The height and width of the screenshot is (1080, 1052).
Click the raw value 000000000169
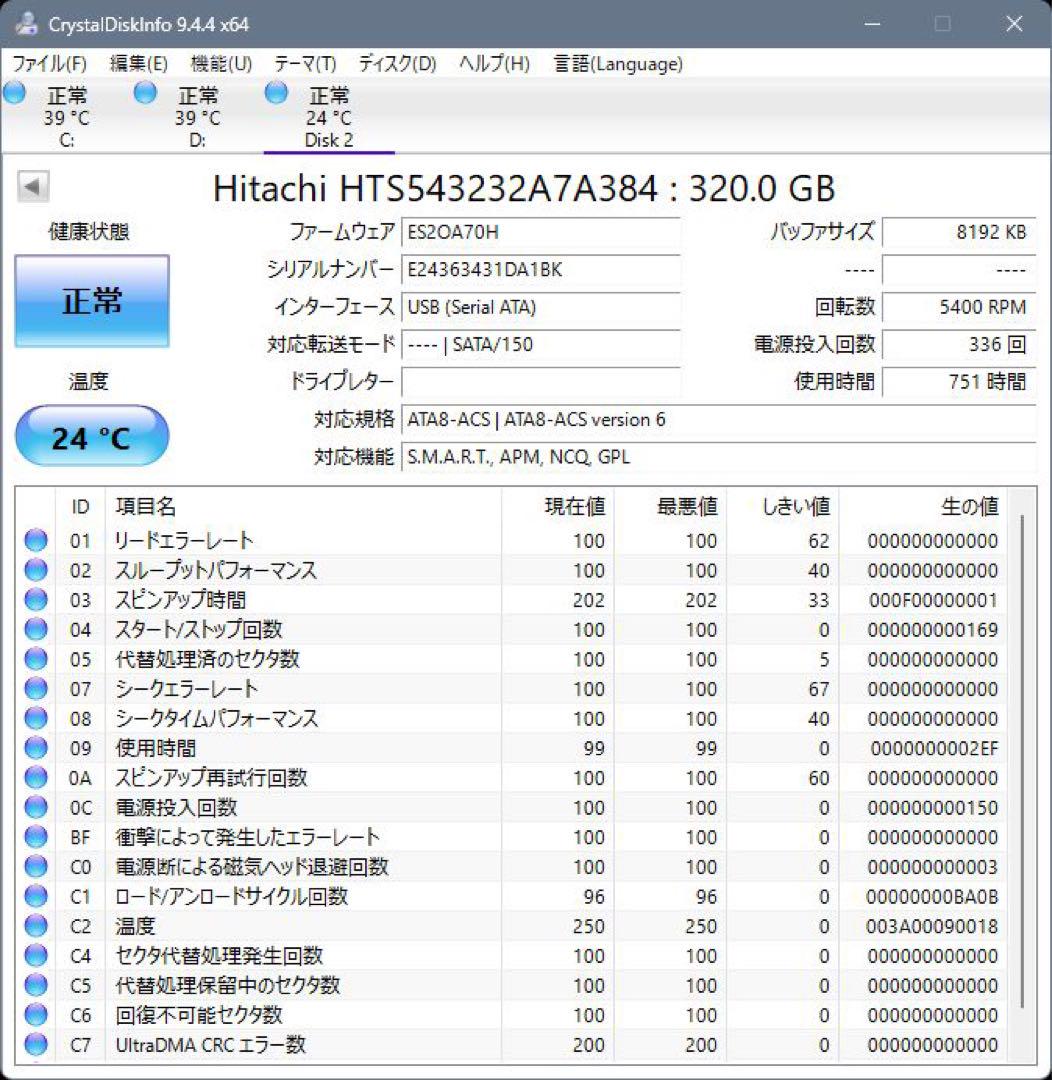pos(933,630)
